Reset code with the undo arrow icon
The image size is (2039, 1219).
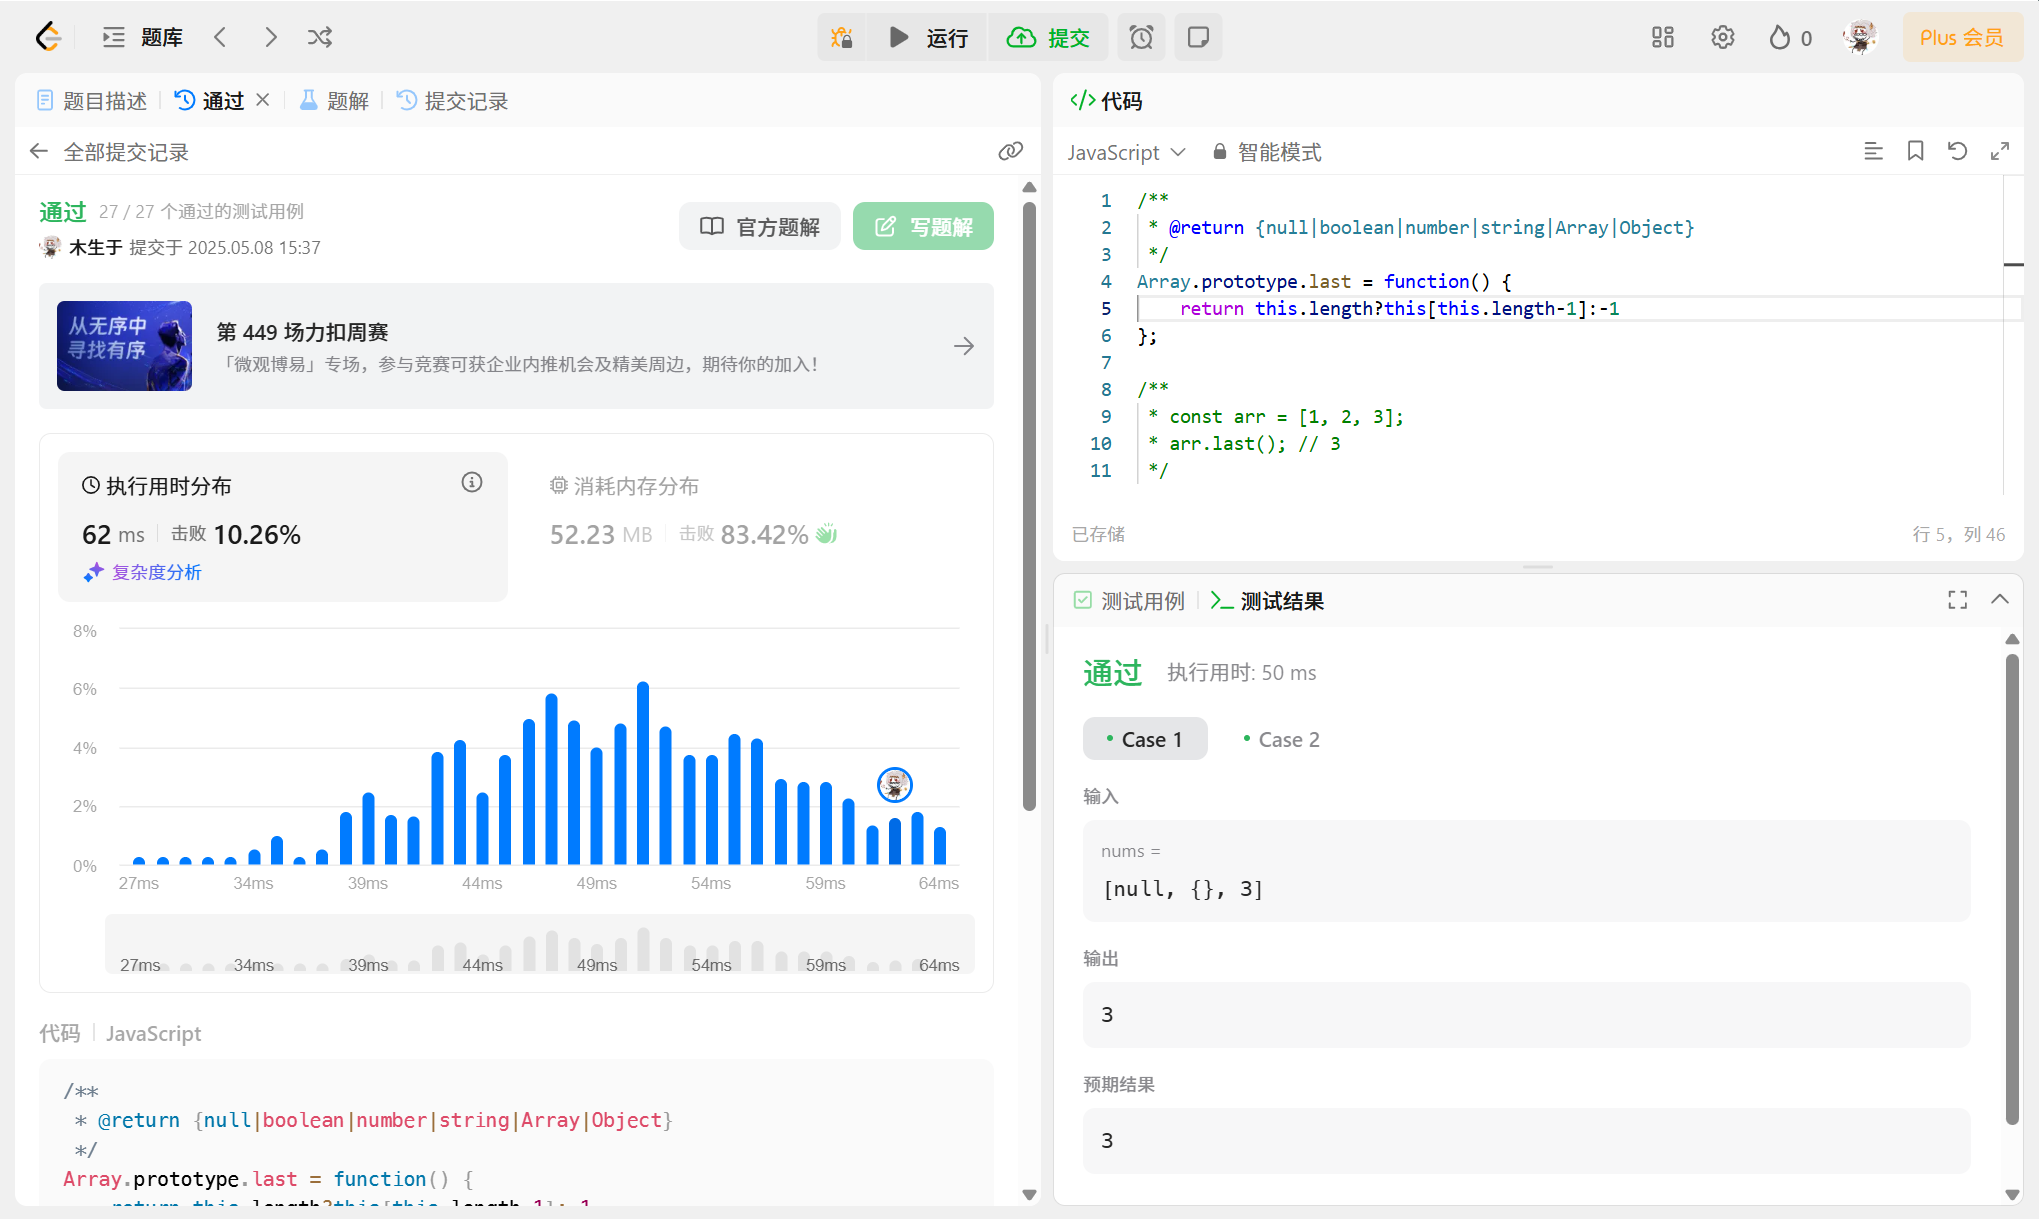[1957, 151]
